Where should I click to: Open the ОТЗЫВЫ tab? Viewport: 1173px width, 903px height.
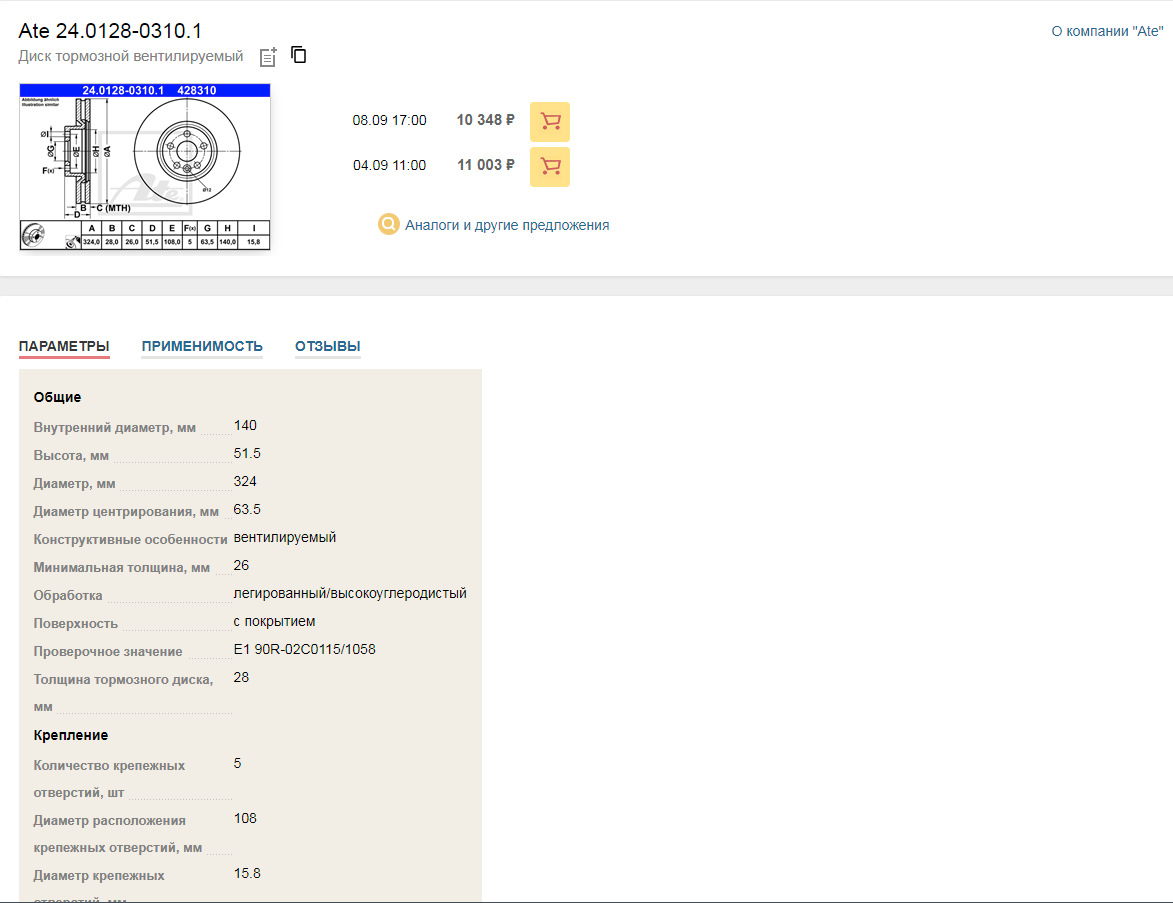327,346
